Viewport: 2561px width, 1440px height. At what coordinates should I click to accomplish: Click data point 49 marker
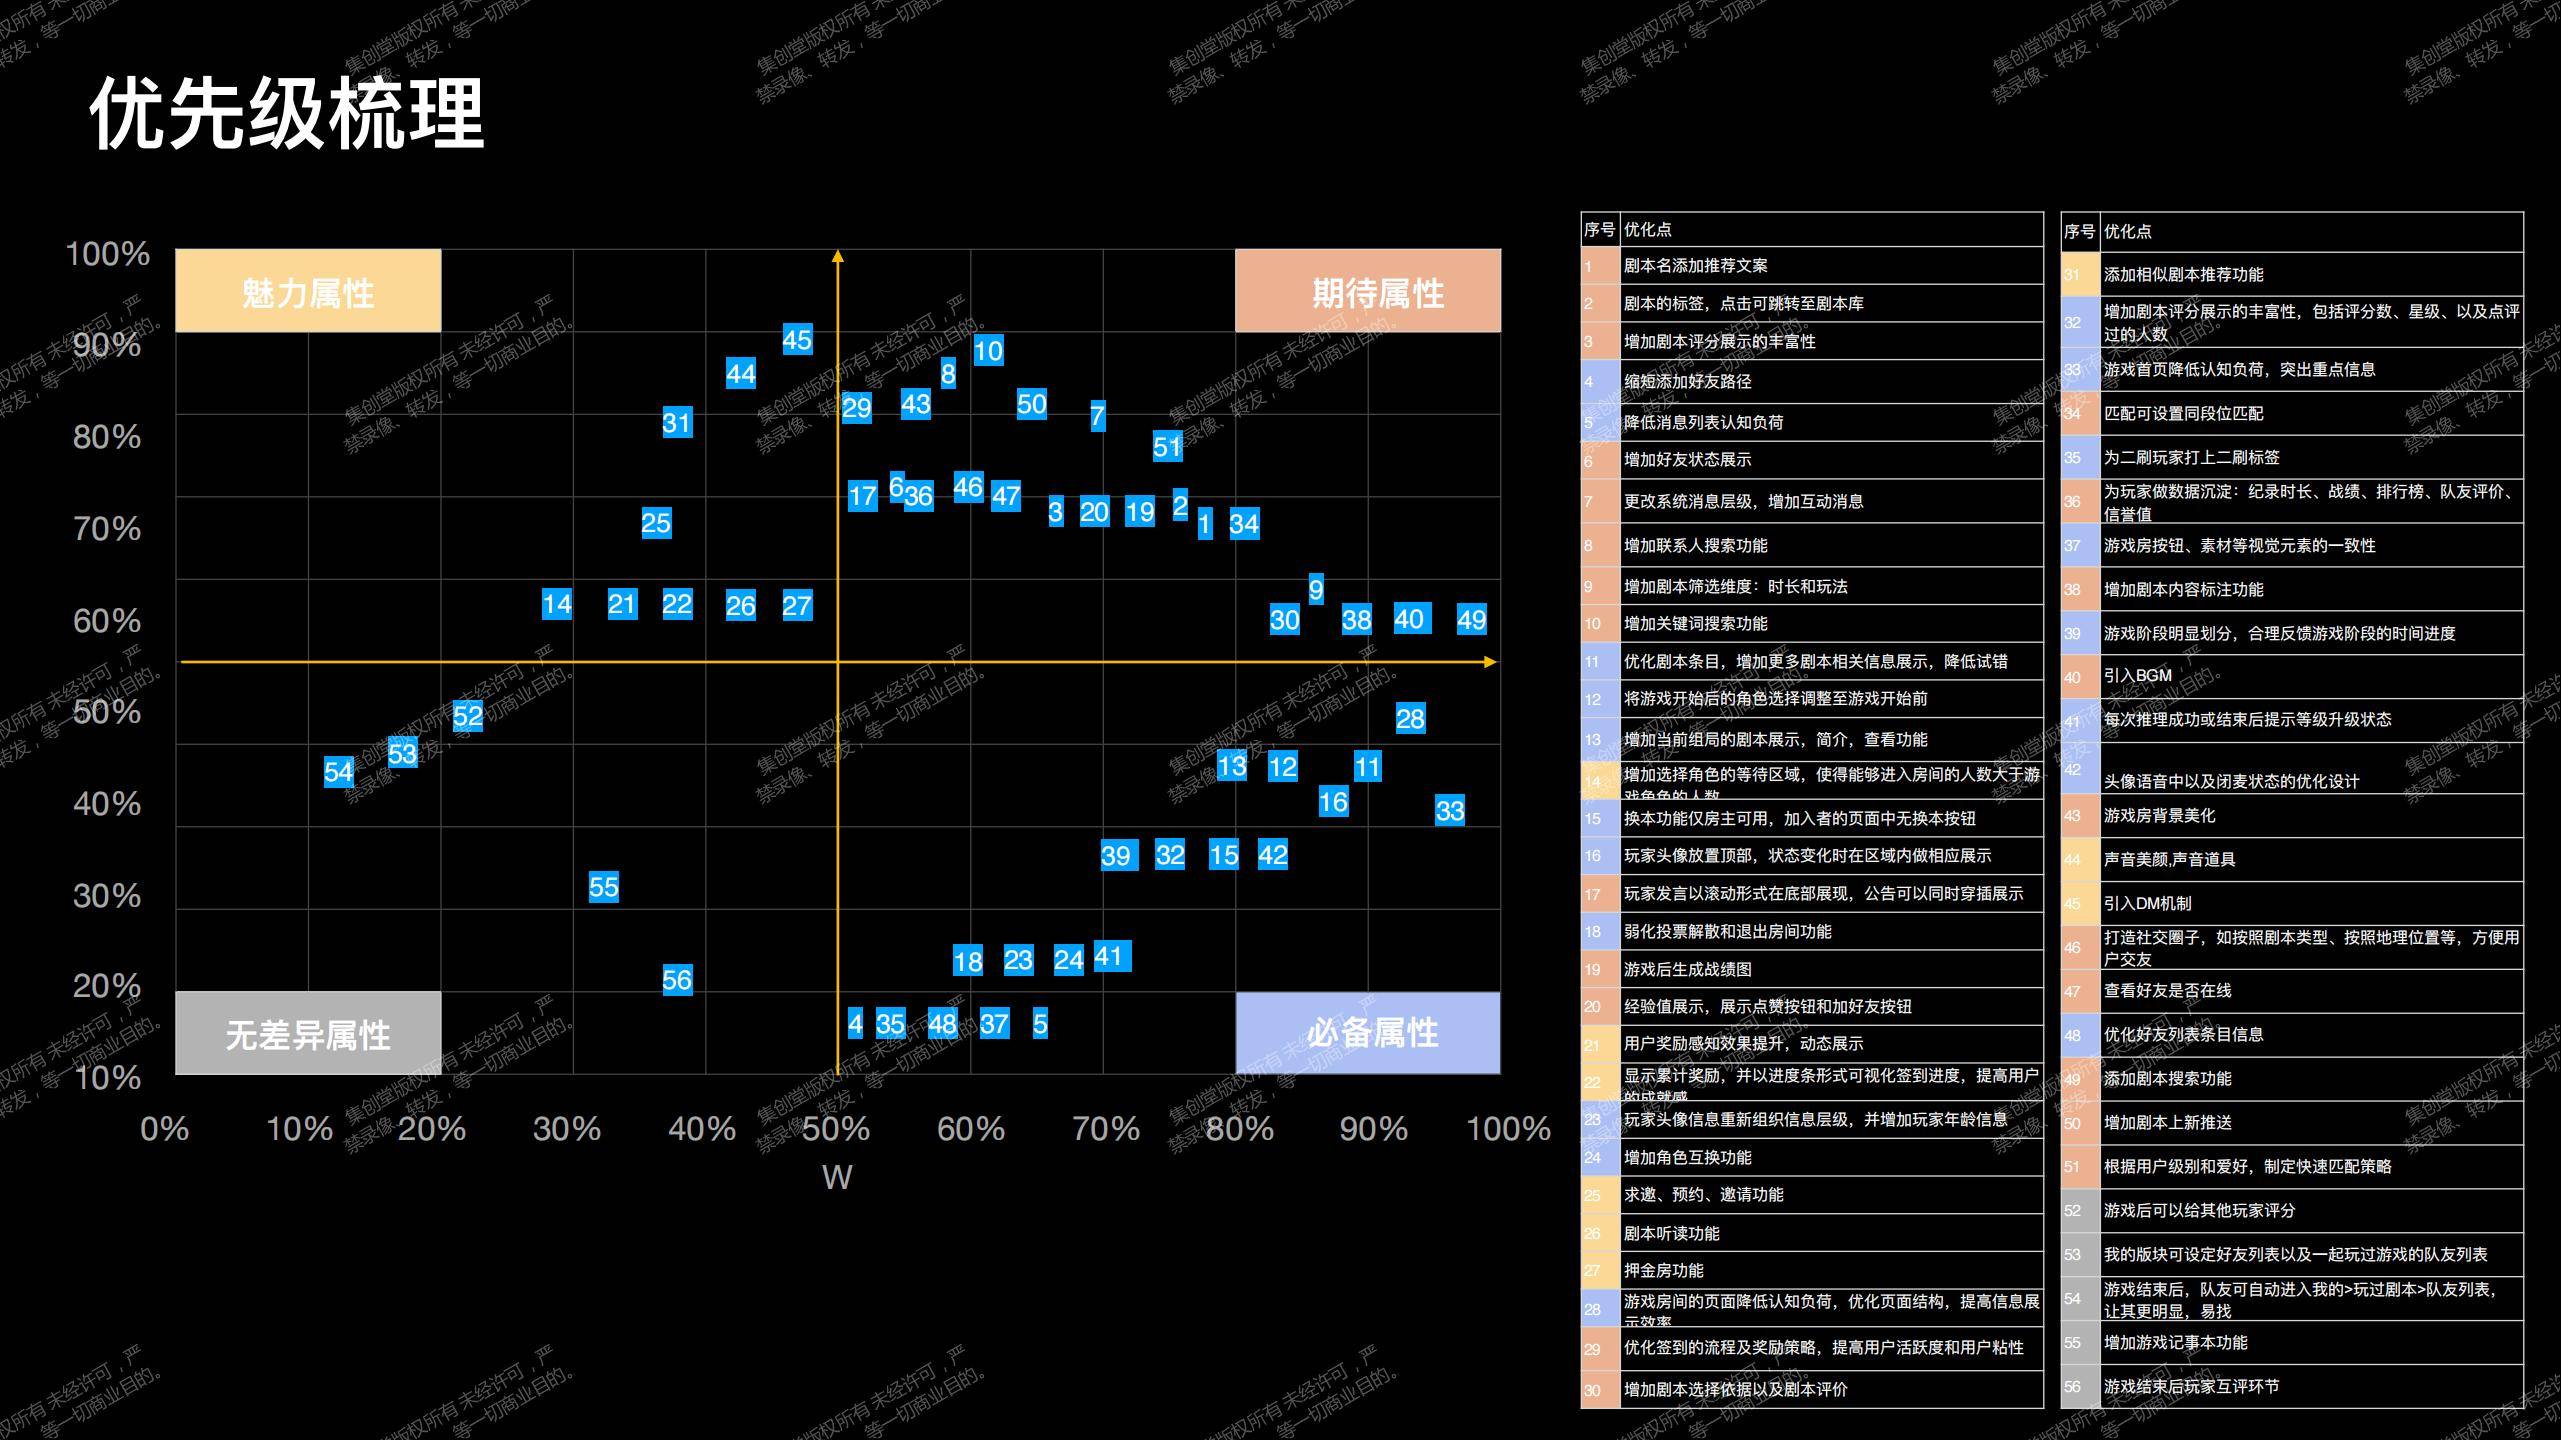click(x=1471, y=620)
